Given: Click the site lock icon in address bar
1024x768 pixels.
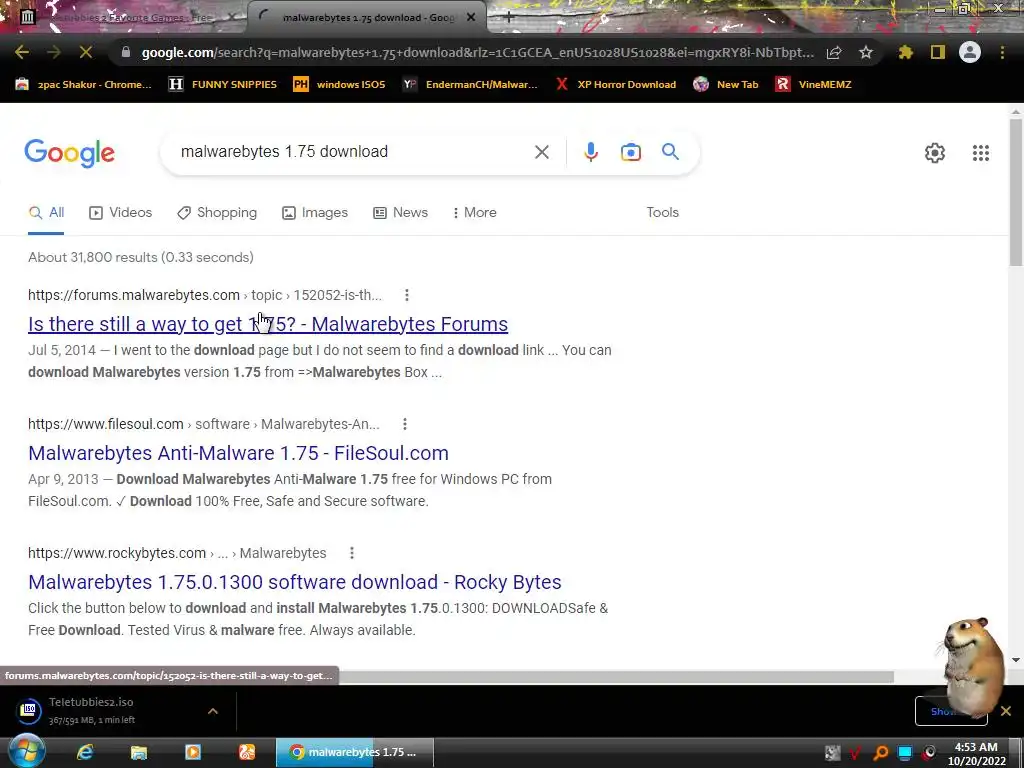Looking at the screenshot, I should pyautogui.click(x=125, y=52).
